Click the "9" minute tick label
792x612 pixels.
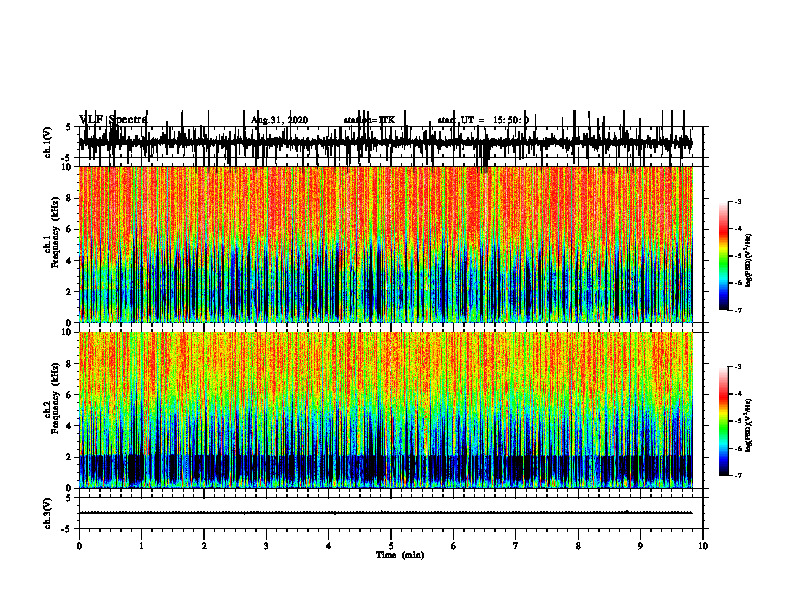pyautogui.click(x=640, y=546)
